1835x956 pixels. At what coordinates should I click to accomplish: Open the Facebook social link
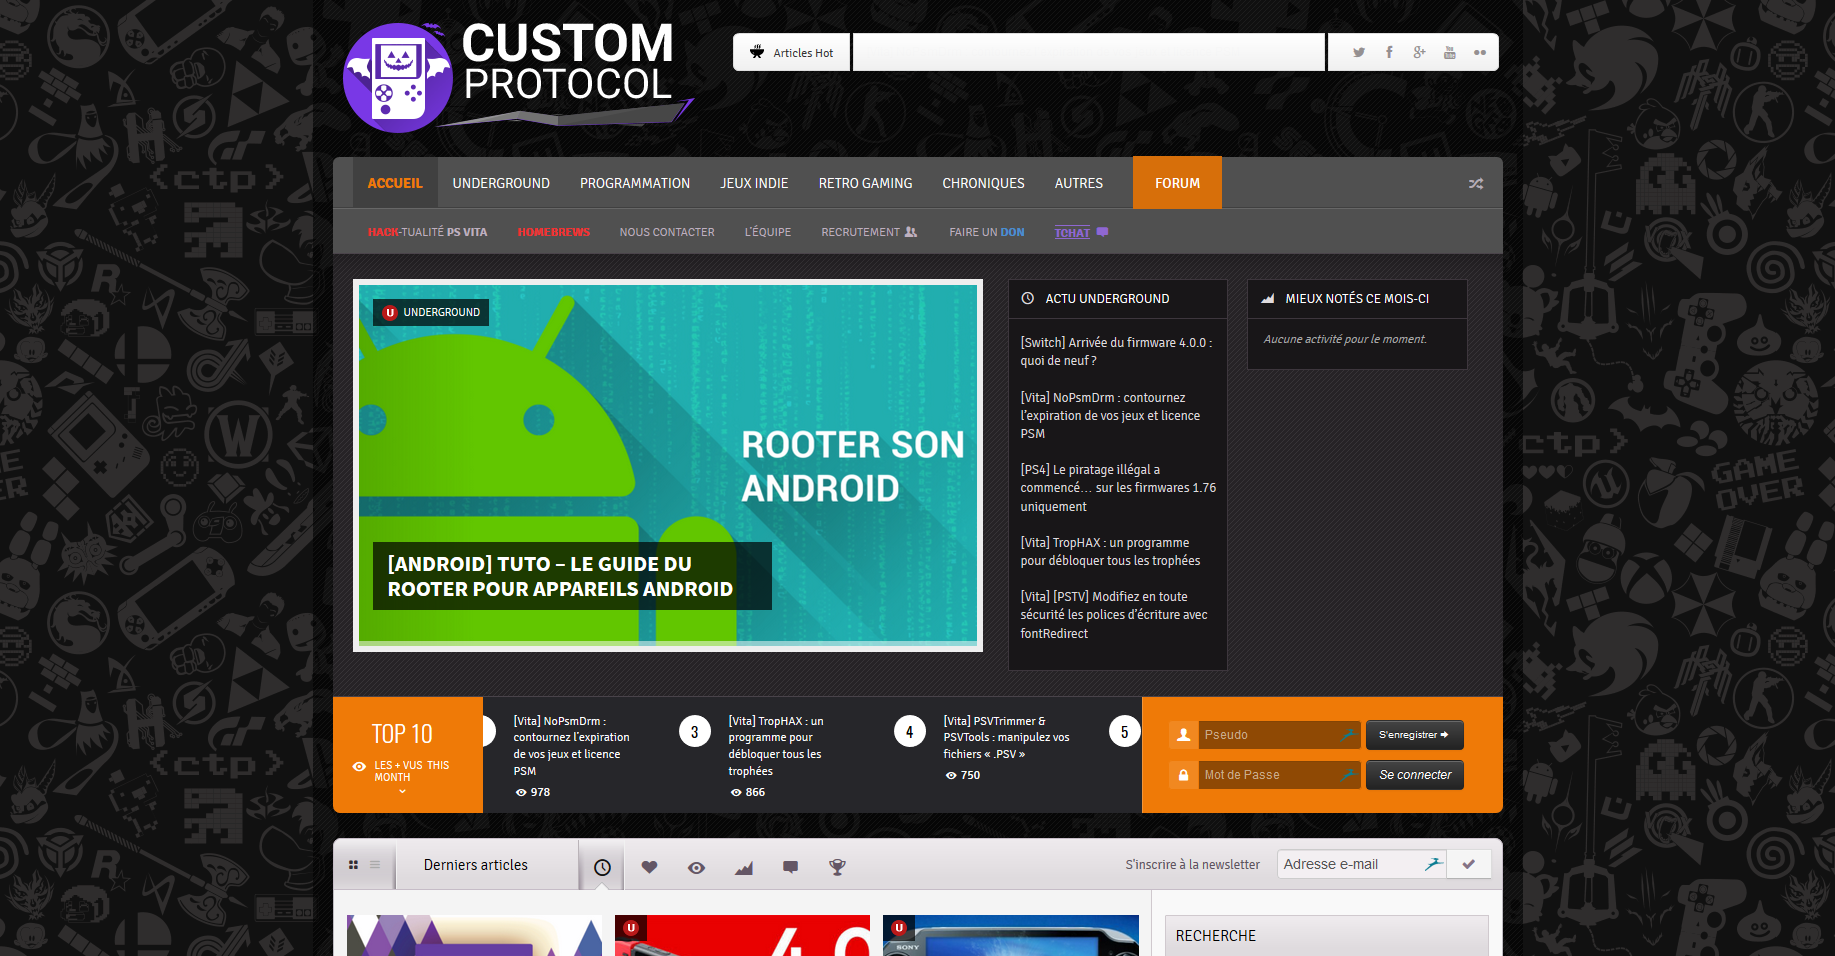[x=1389, y=53]
